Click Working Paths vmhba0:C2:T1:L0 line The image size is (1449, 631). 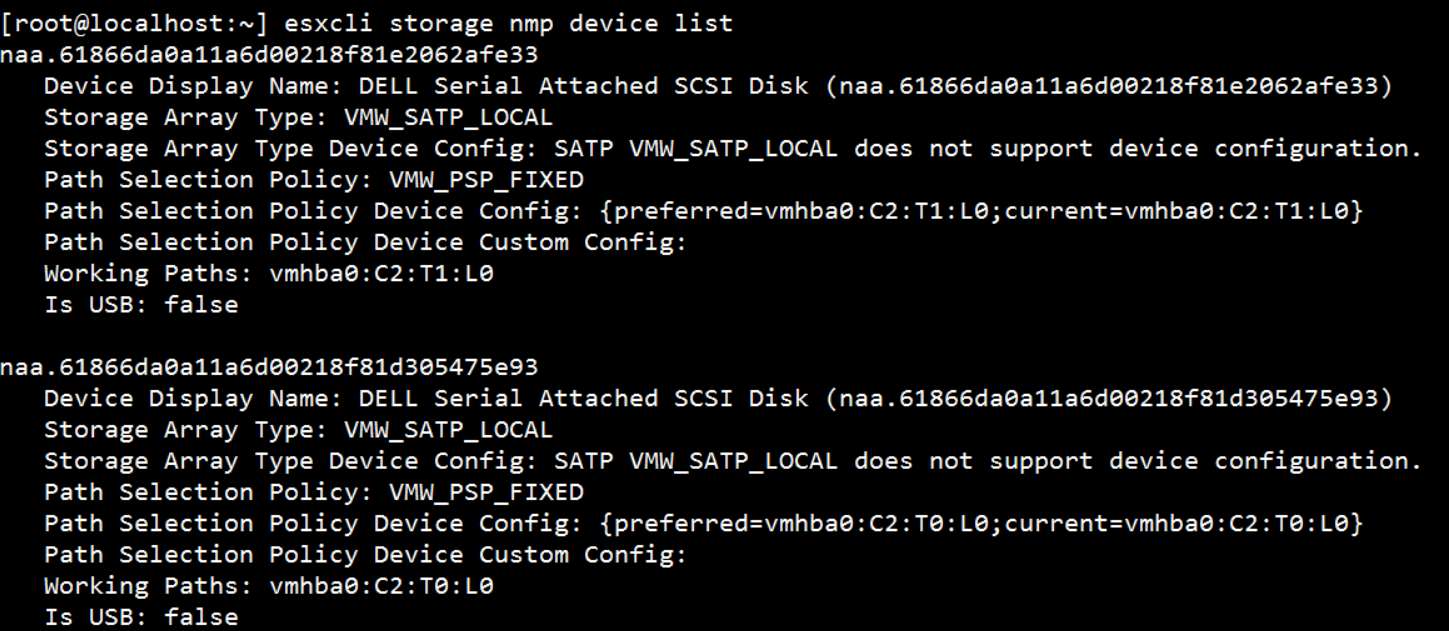269,273
